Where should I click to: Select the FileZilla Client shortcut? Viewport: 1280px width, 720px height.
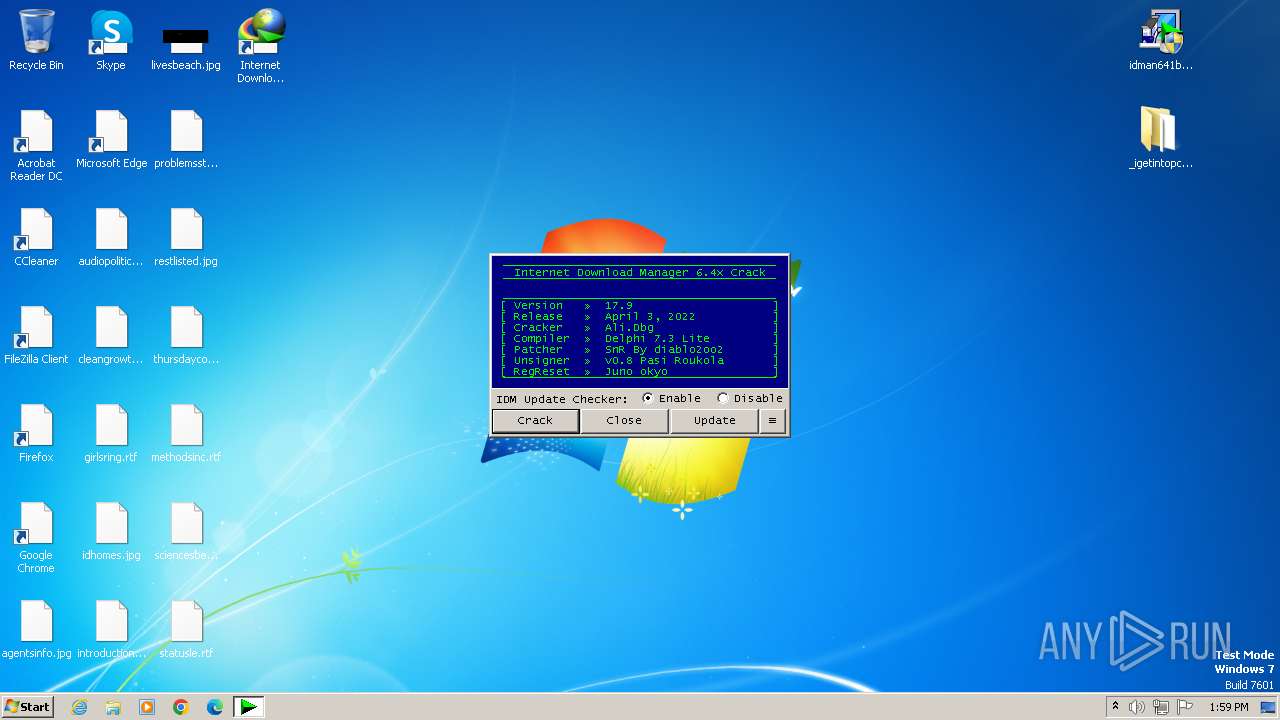(36, 336)
